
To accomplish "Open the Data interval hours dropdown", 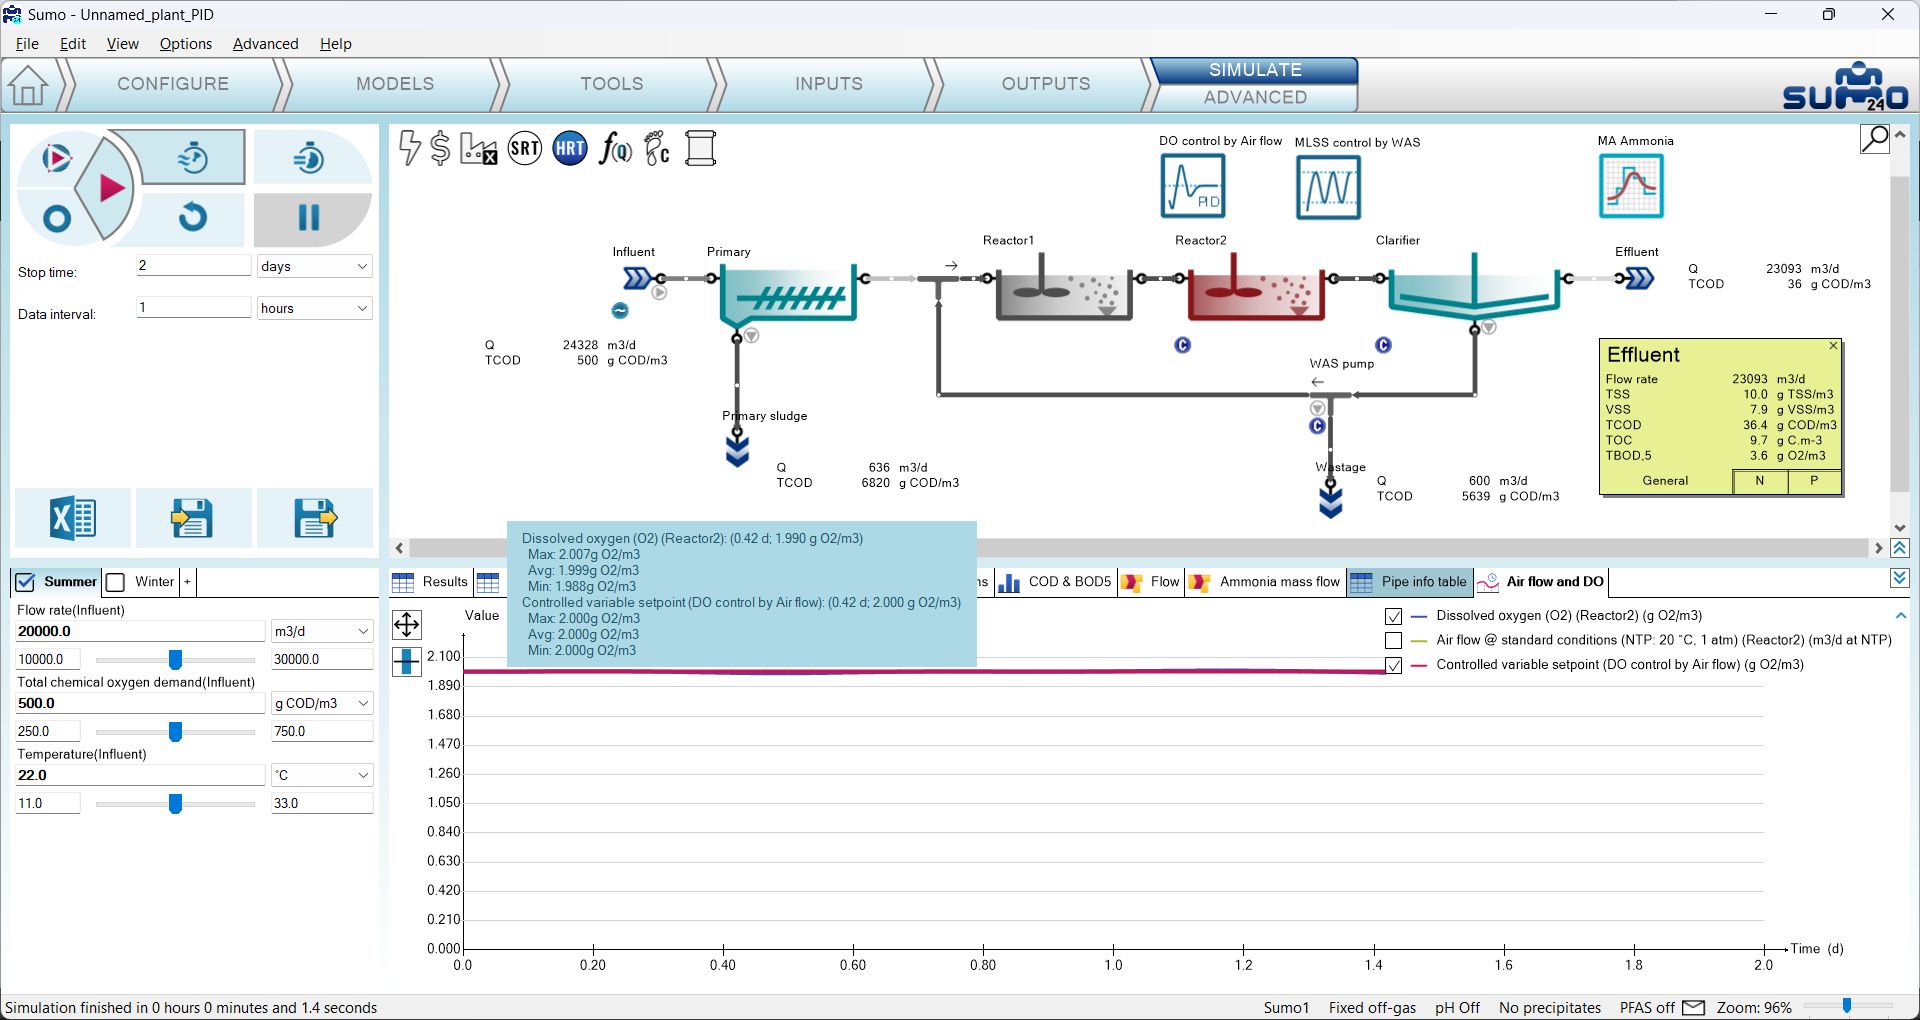I will (314, 308).
